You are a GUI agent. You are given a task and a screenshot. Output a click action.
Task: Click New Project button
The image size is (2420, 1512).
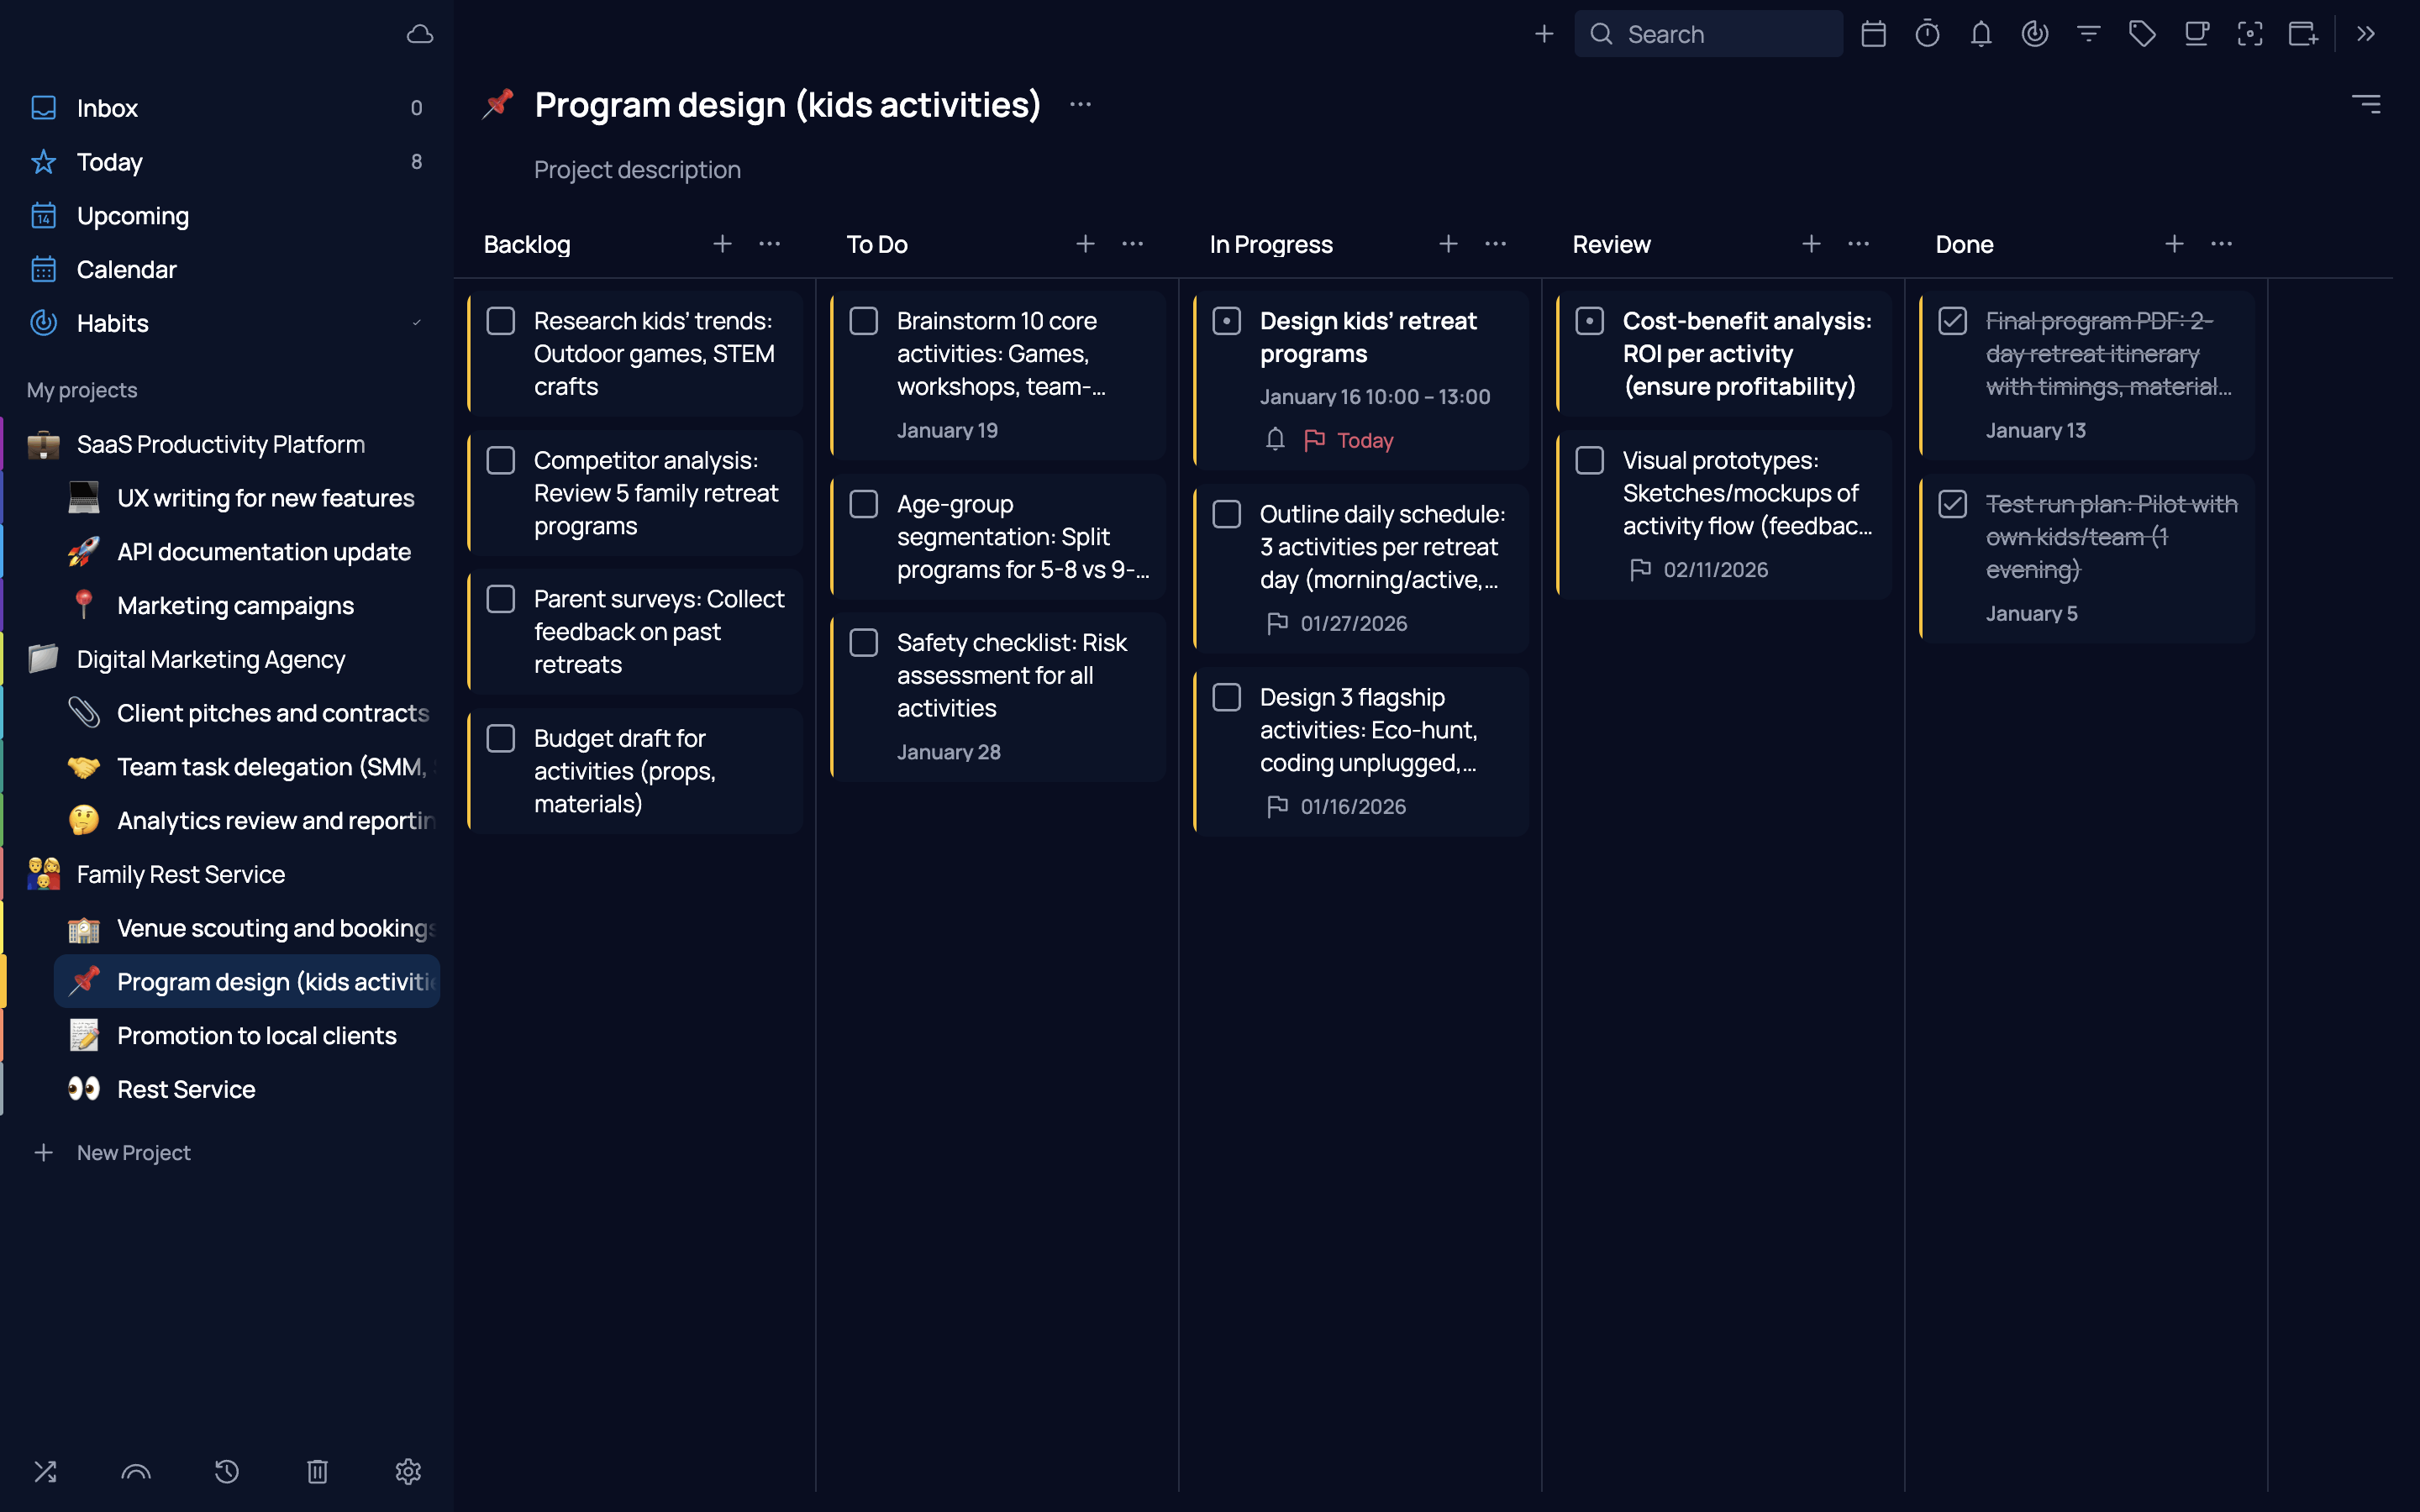click(x=133, y=1152)
